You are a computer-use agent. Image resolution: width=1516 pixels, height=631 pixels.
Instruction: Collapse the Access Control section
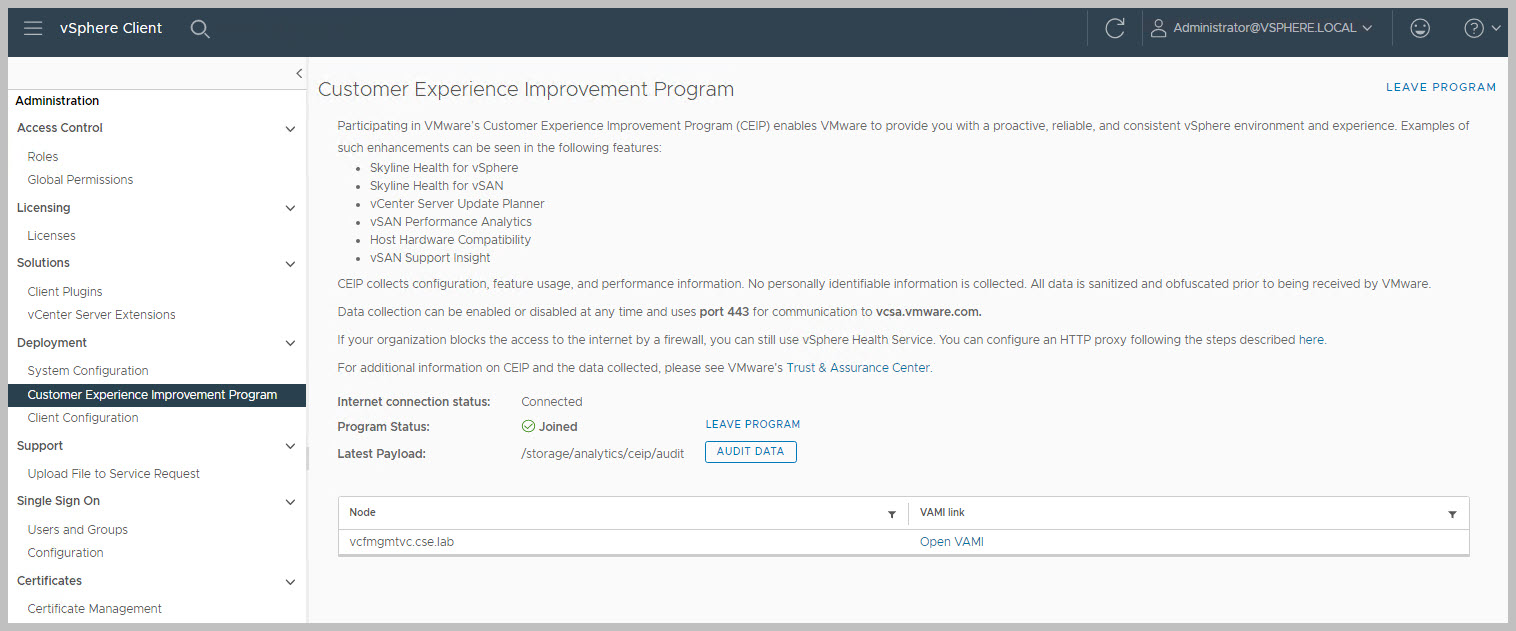point(290,129)
